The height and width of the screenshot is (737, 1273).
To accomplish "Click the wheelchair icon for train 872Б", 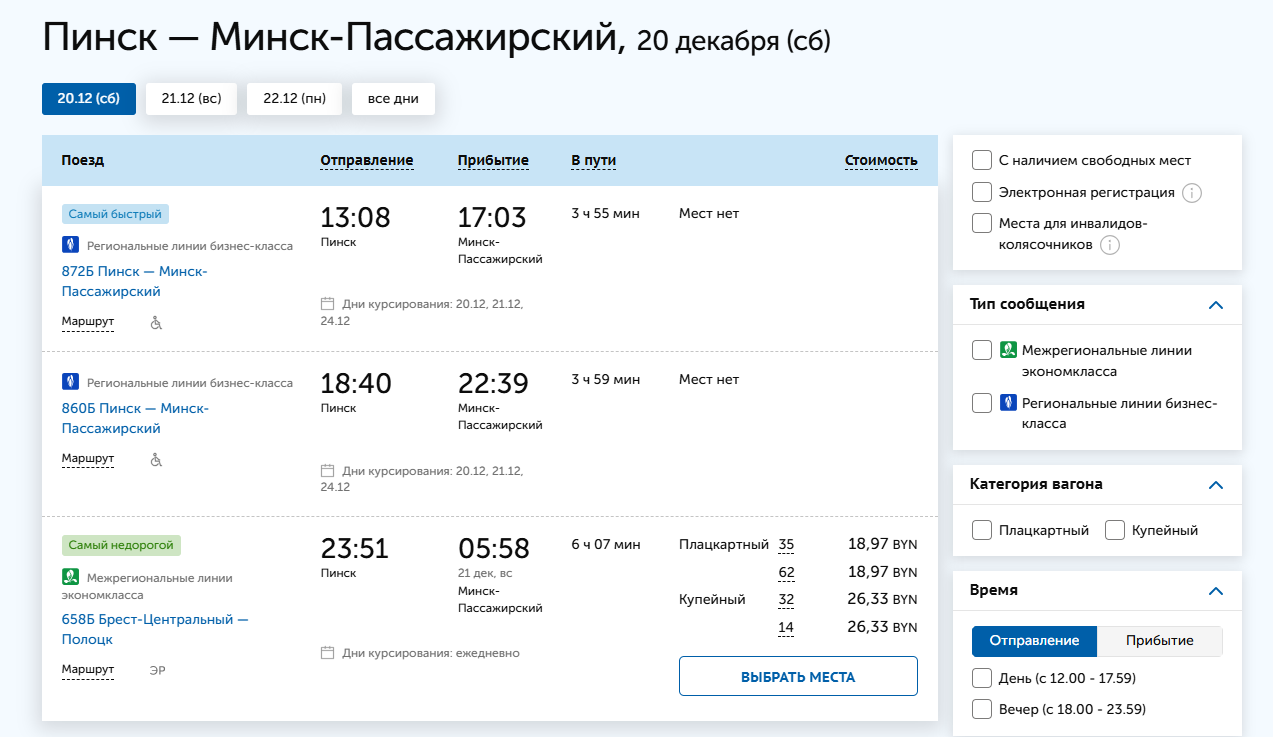I will coord(156,323).
